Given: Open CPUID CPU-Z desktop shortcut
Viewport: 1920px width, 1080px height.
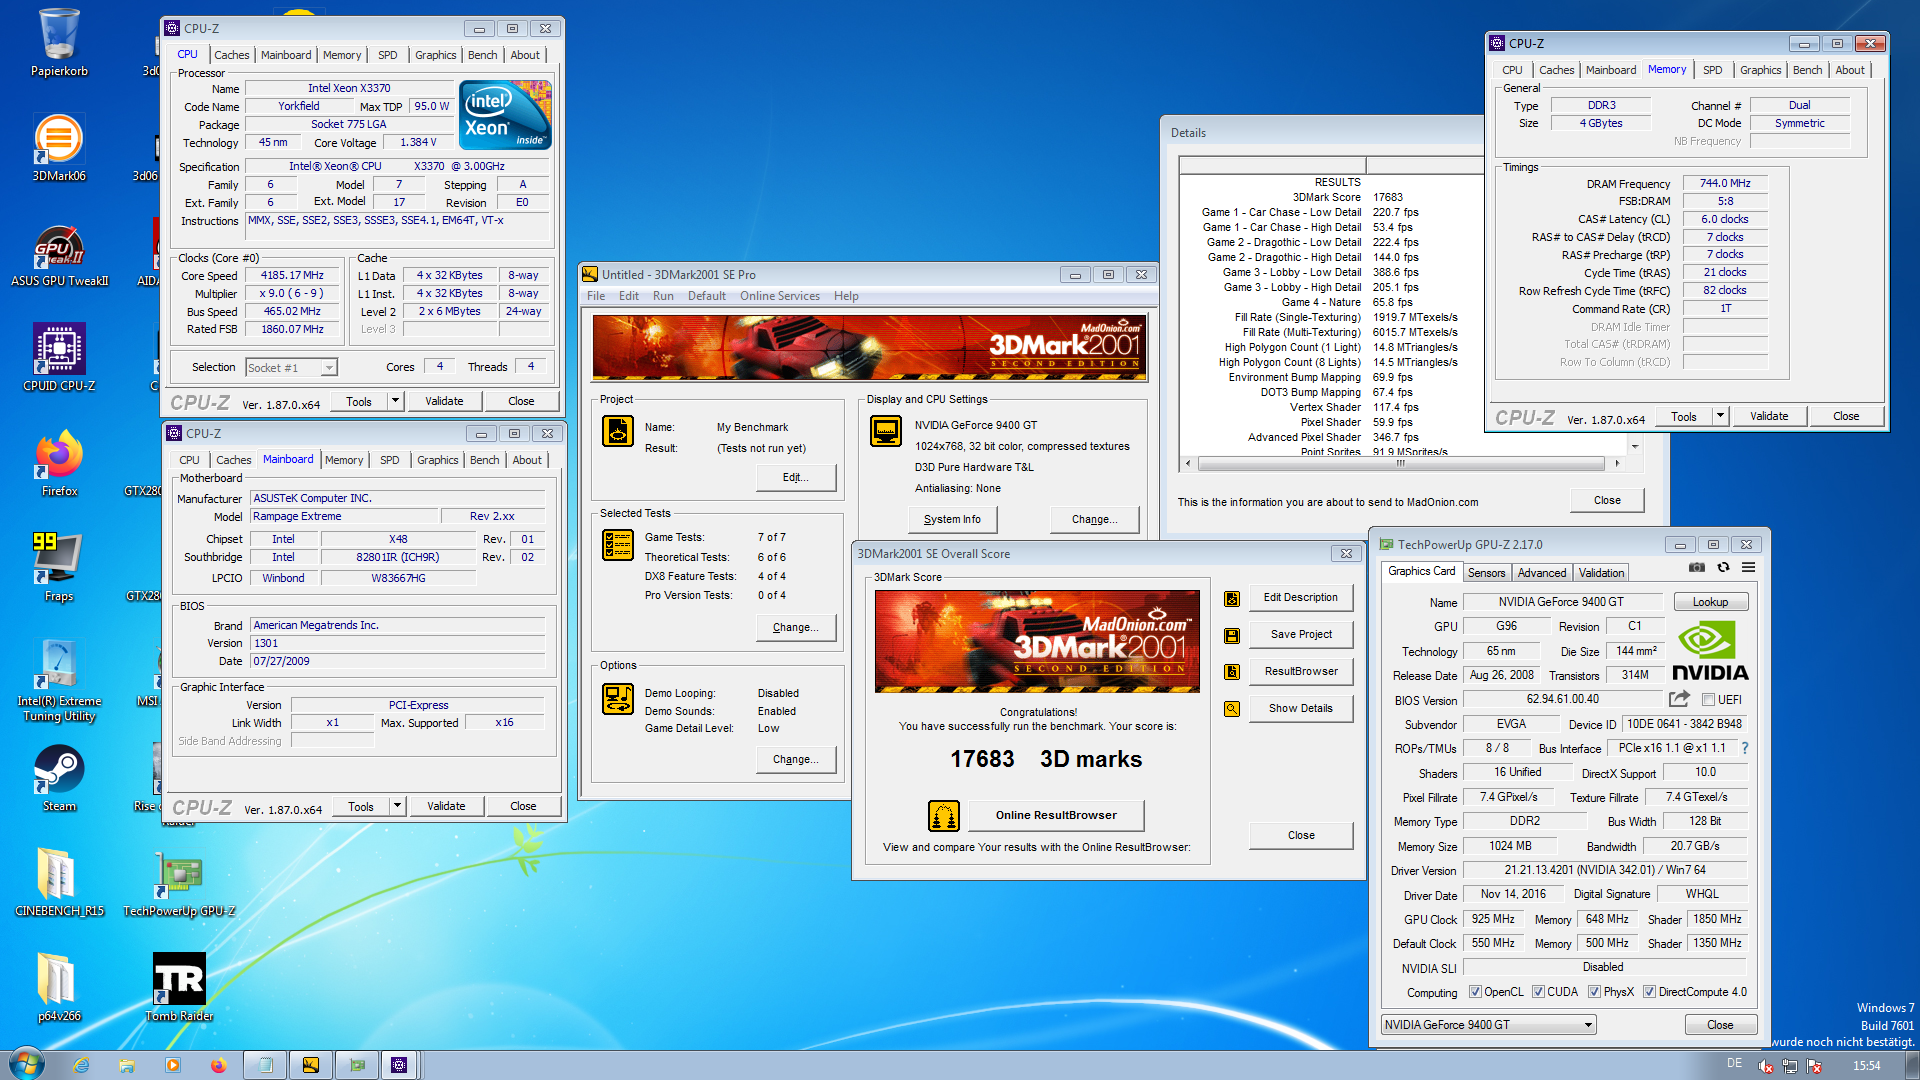Looking at the screenshot, I should tap(59, 358).
